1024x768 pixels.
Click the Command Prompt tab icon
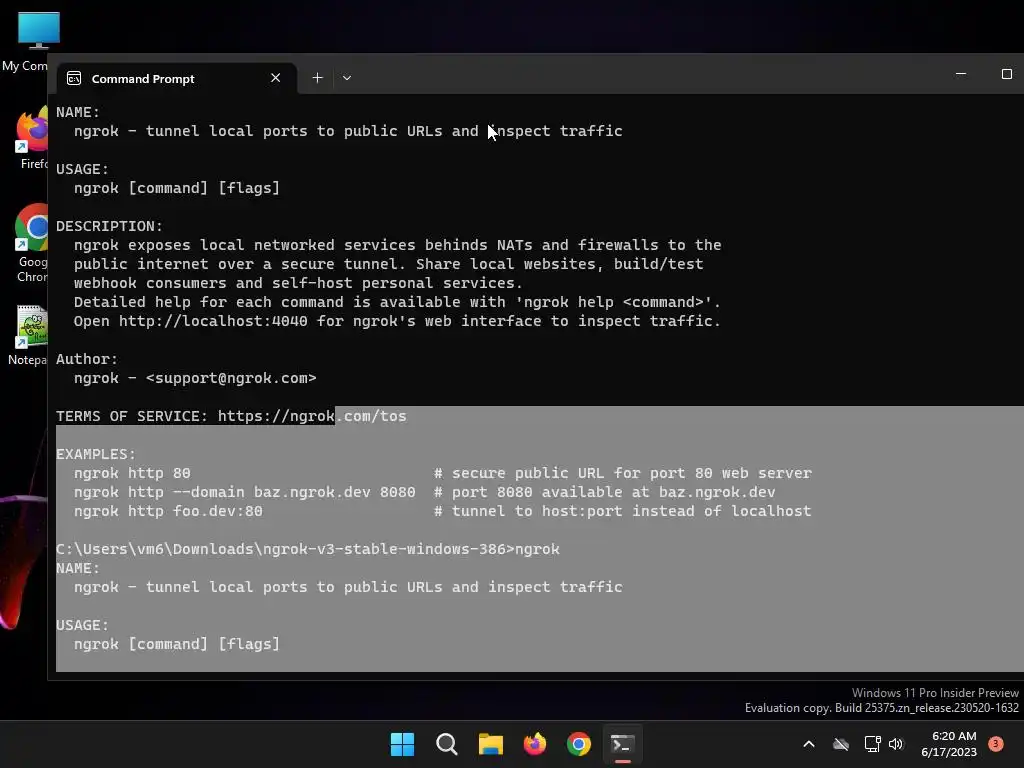coord(74,78)
